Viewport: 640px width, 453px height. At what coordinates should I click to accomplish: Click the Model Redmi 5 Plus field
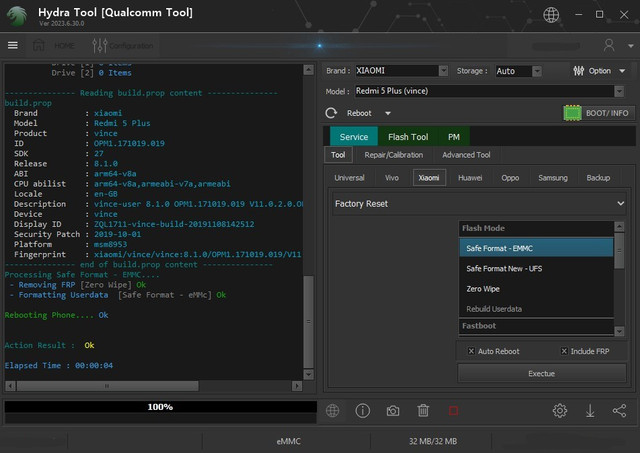click(x=484, y=91)
